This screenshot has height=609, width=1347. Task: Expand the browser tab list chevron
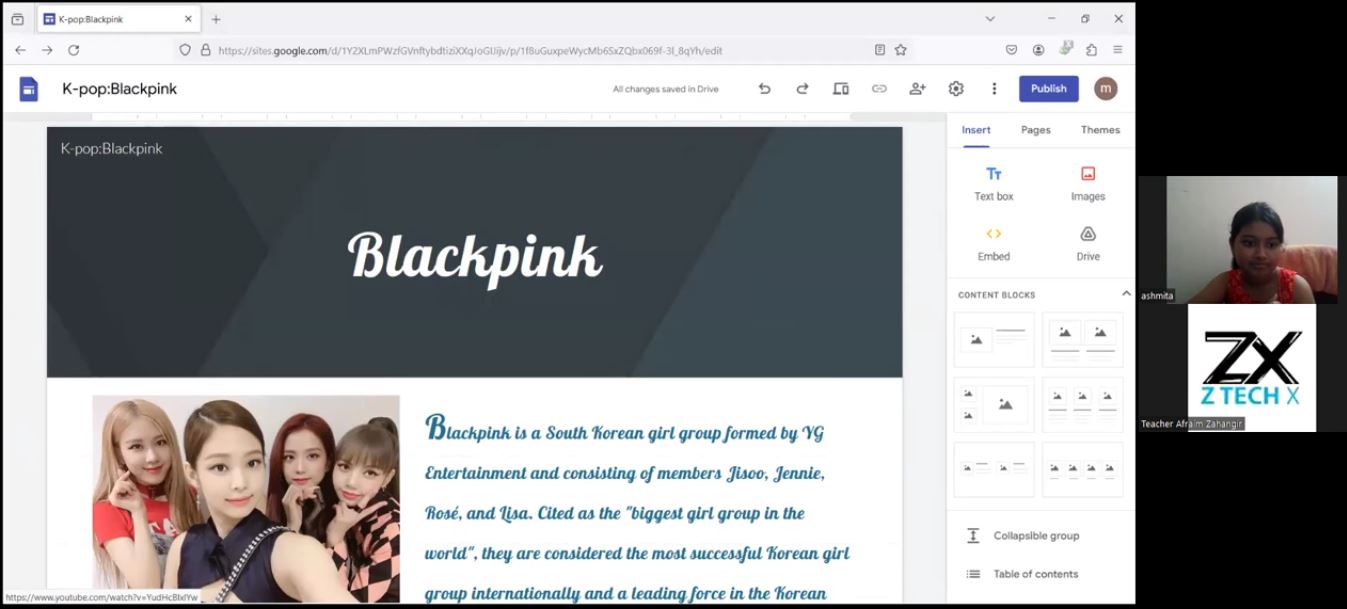(990, 19)
